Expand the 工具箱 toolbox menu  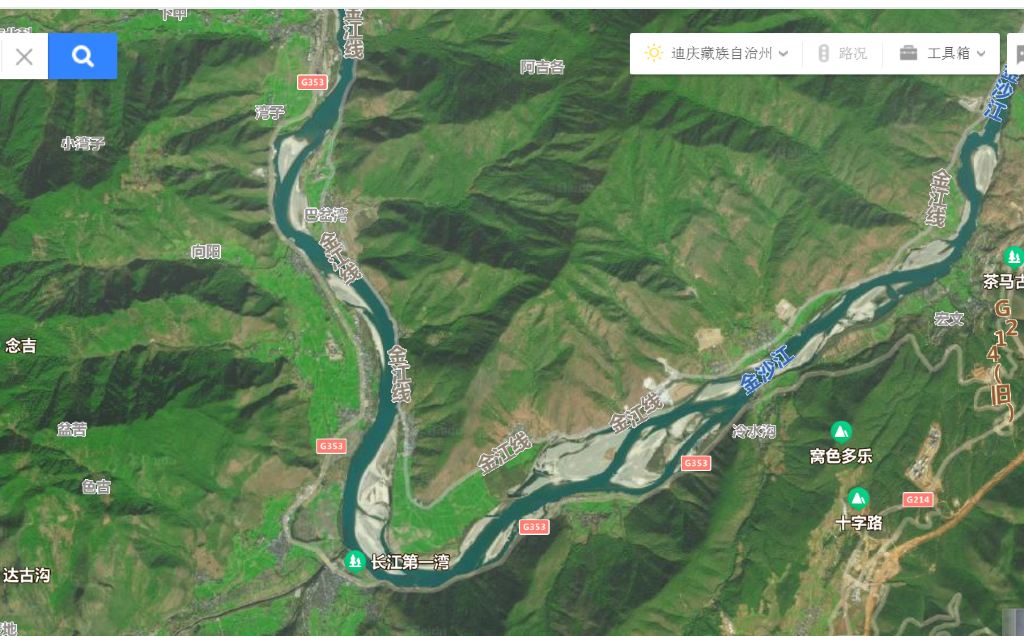pos(942,53)
